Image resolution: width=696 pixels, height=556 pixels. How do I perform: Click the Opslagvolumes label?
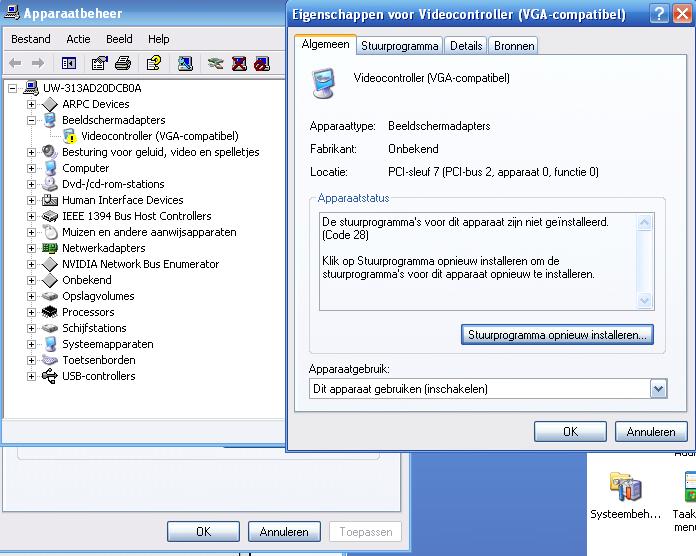[98, 296]
